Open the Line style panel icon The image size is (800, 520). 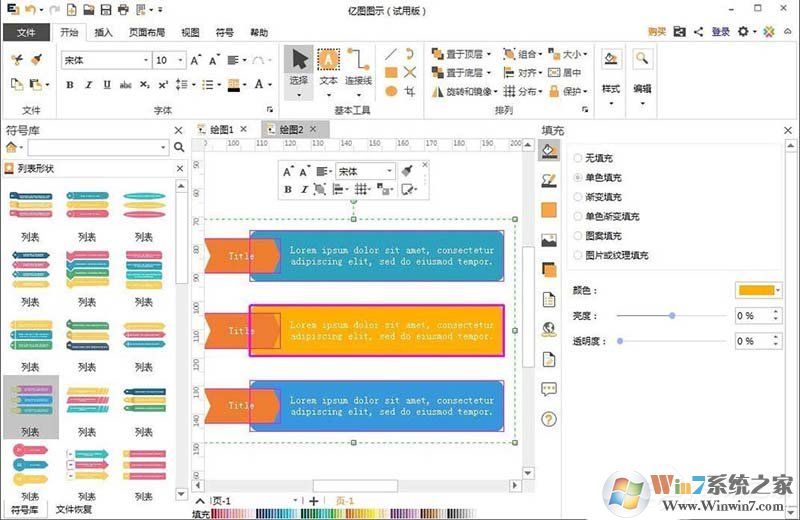point(549,180)
